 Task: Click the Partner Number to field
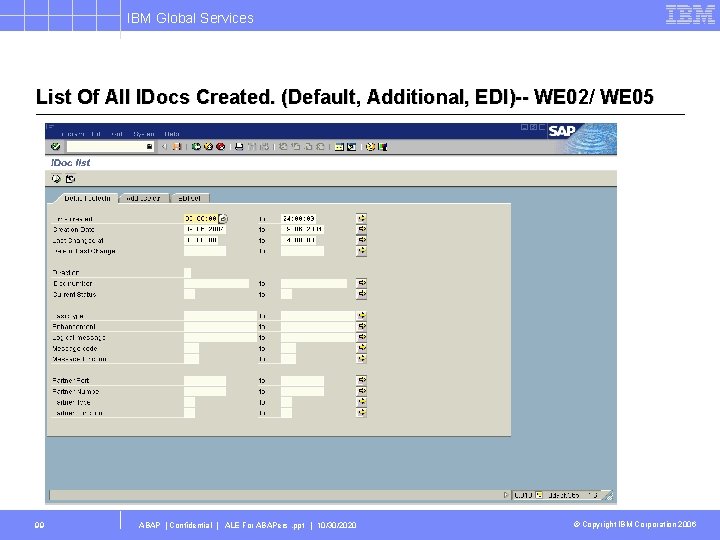click(303, 391)
